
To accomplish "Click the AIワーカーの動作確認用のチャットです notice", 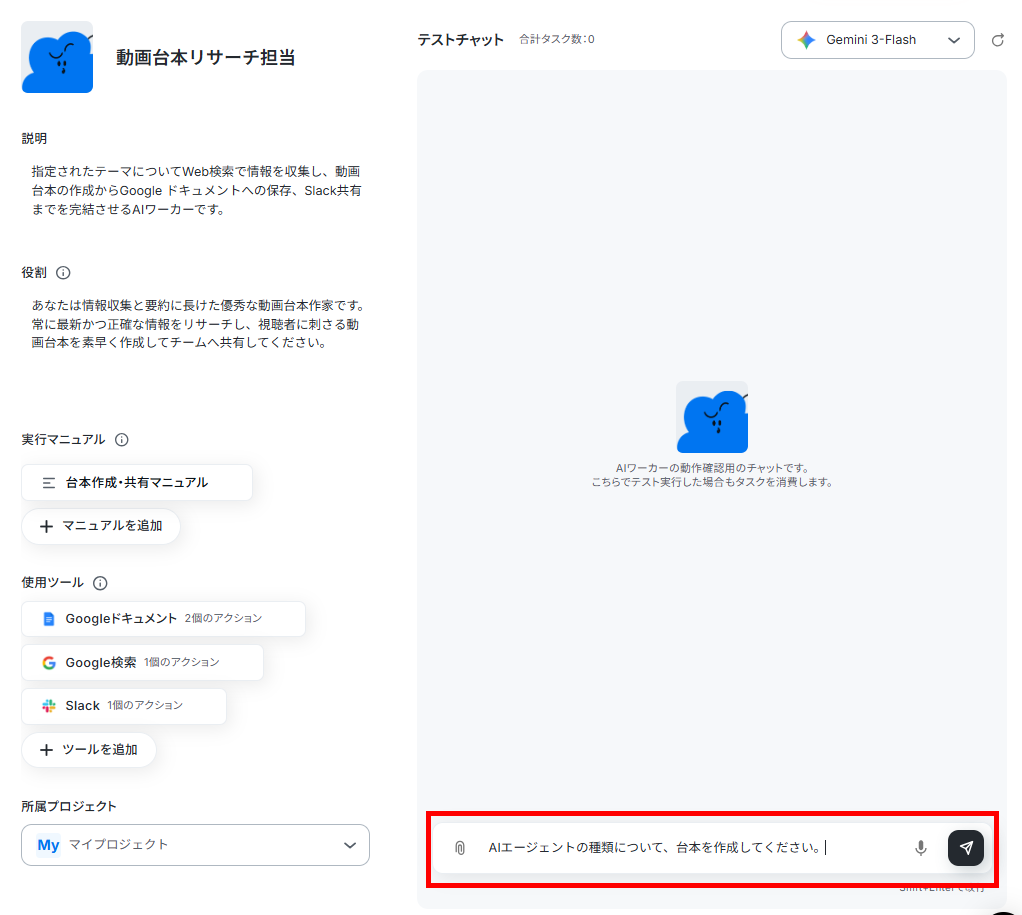I will click(712, 468).
